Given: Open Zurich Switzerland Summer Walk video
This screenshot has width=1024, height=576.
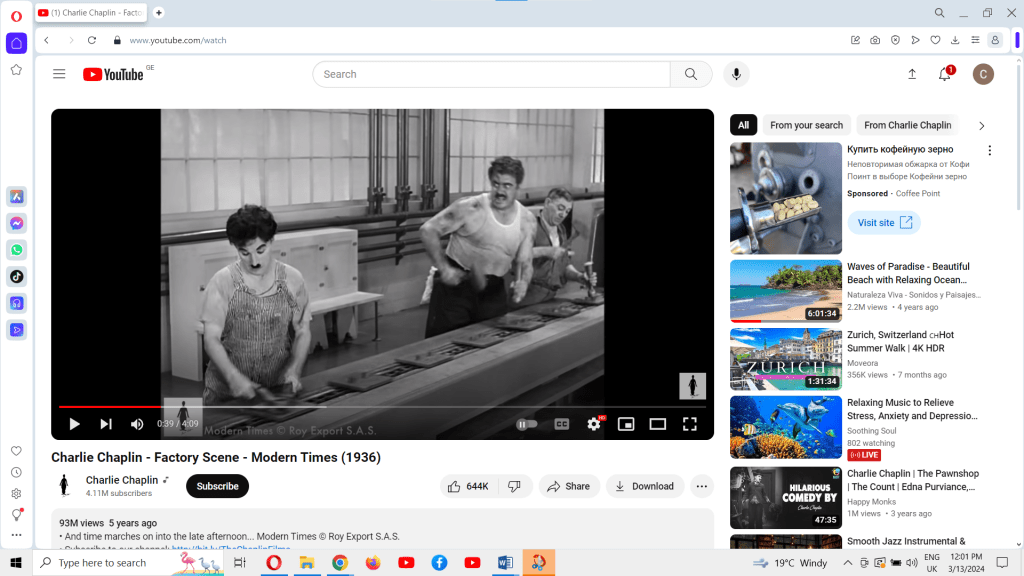Looking at the screenshot, I should 786,359.
